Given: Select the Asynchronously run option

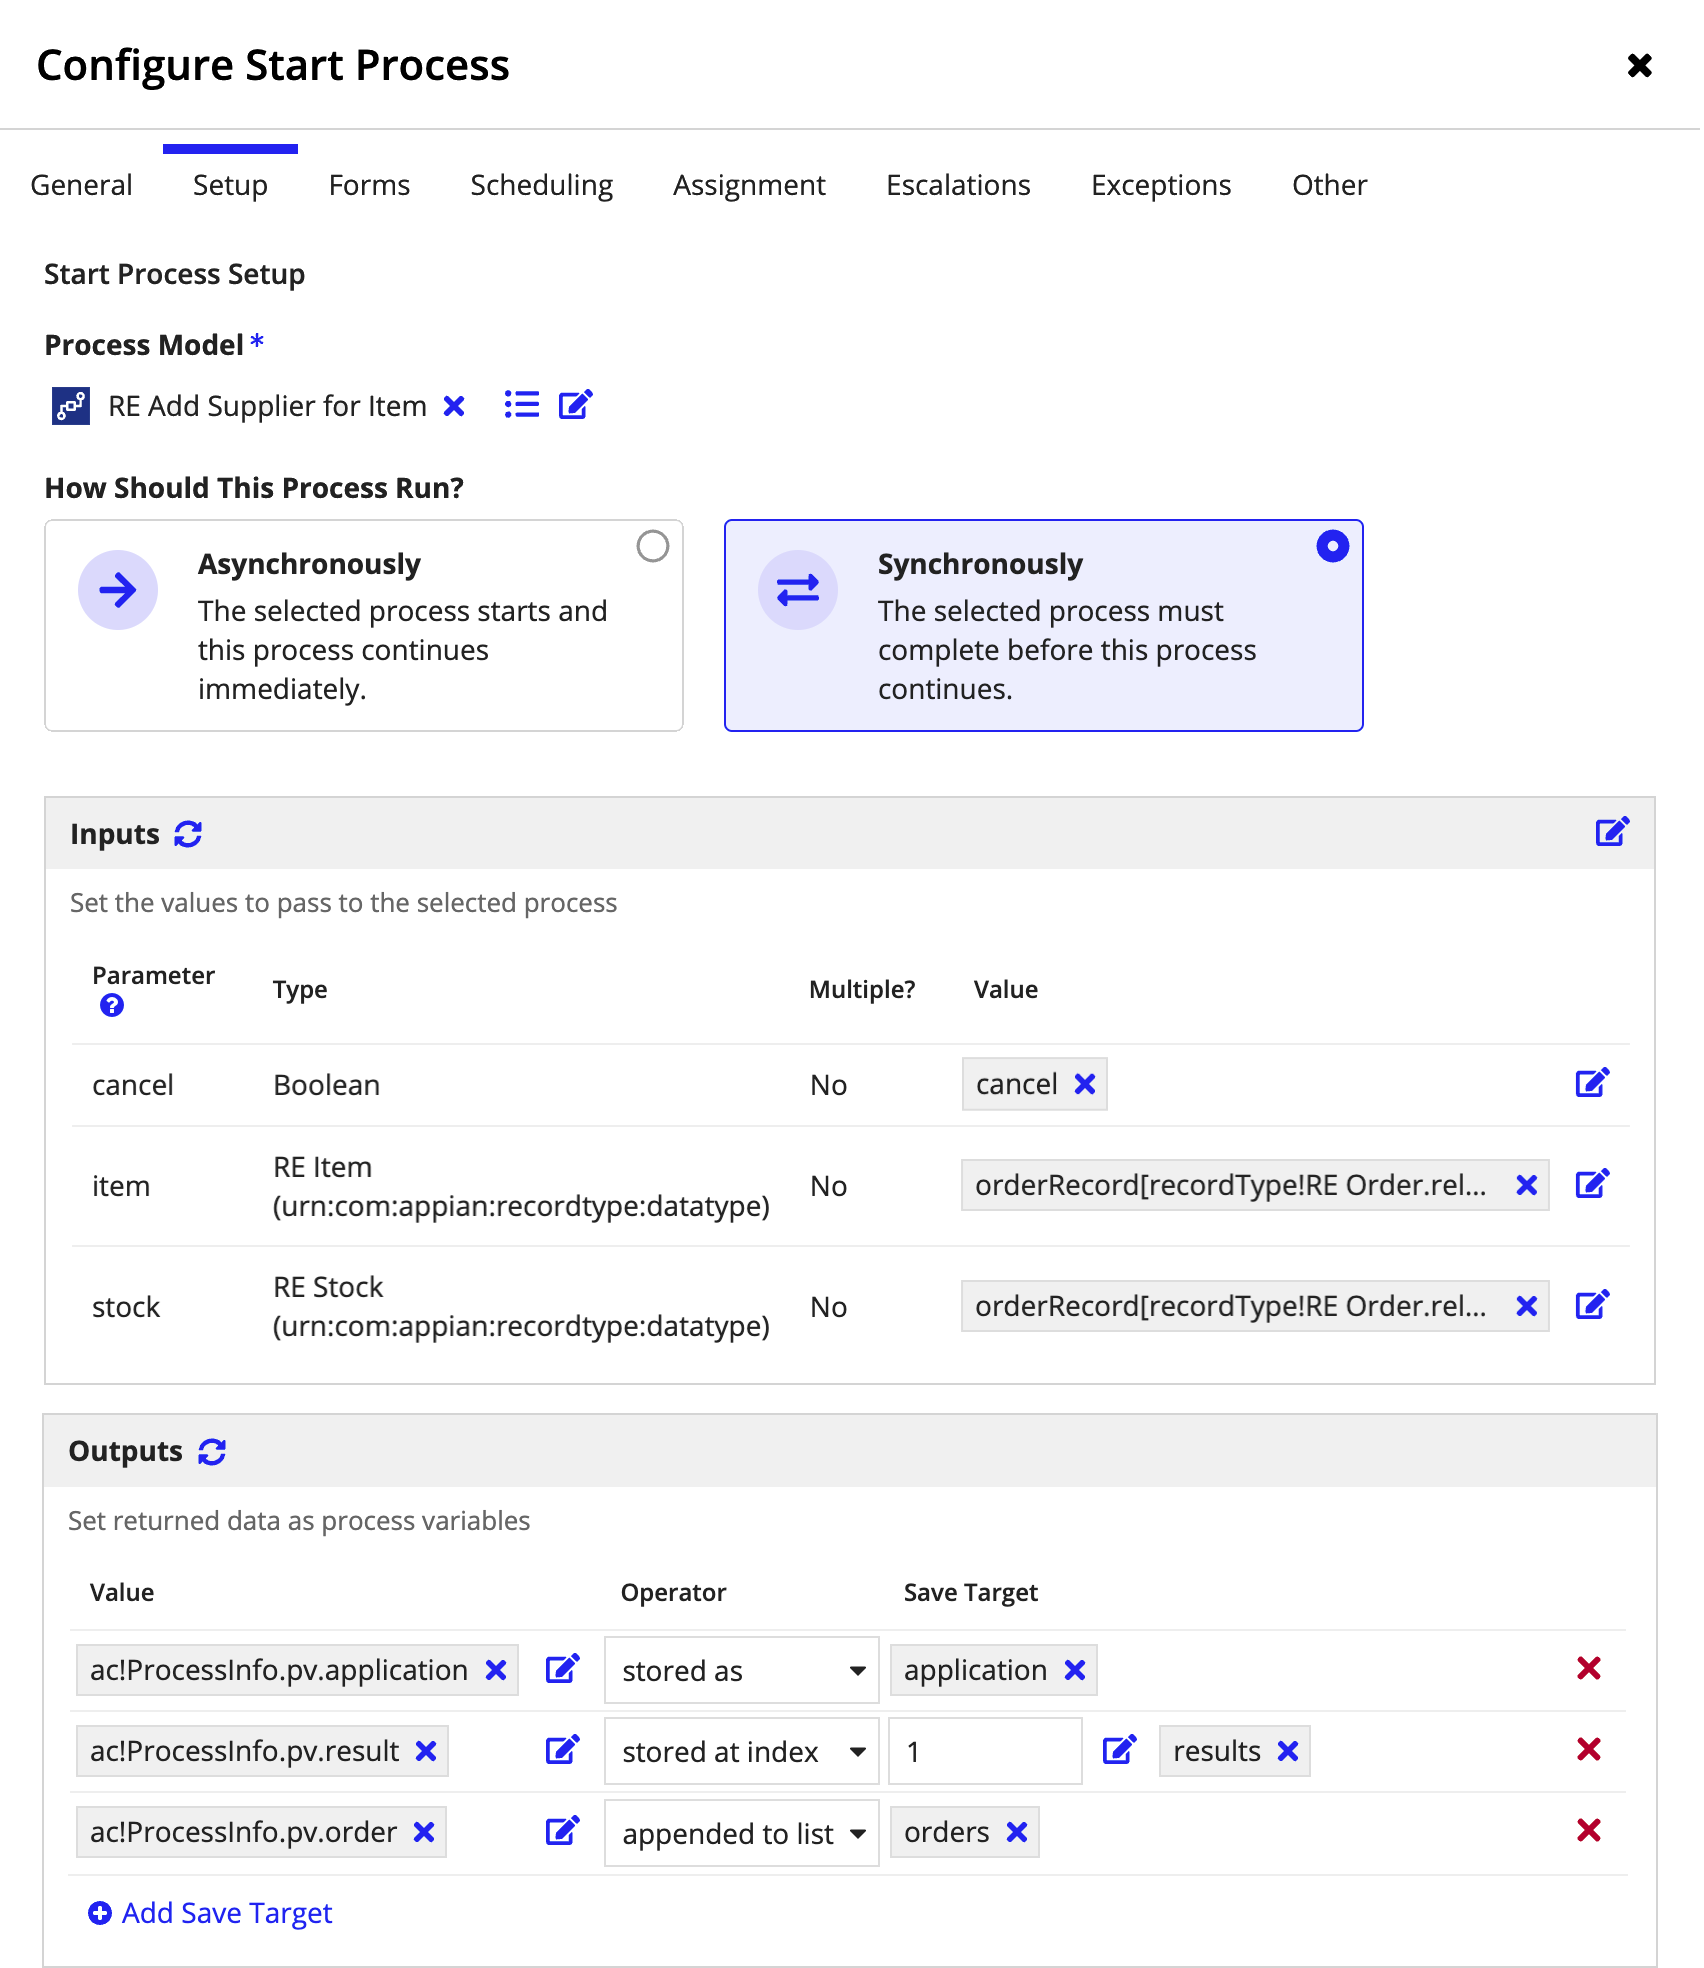Looking at the screenshot, I should click(364, 625).
